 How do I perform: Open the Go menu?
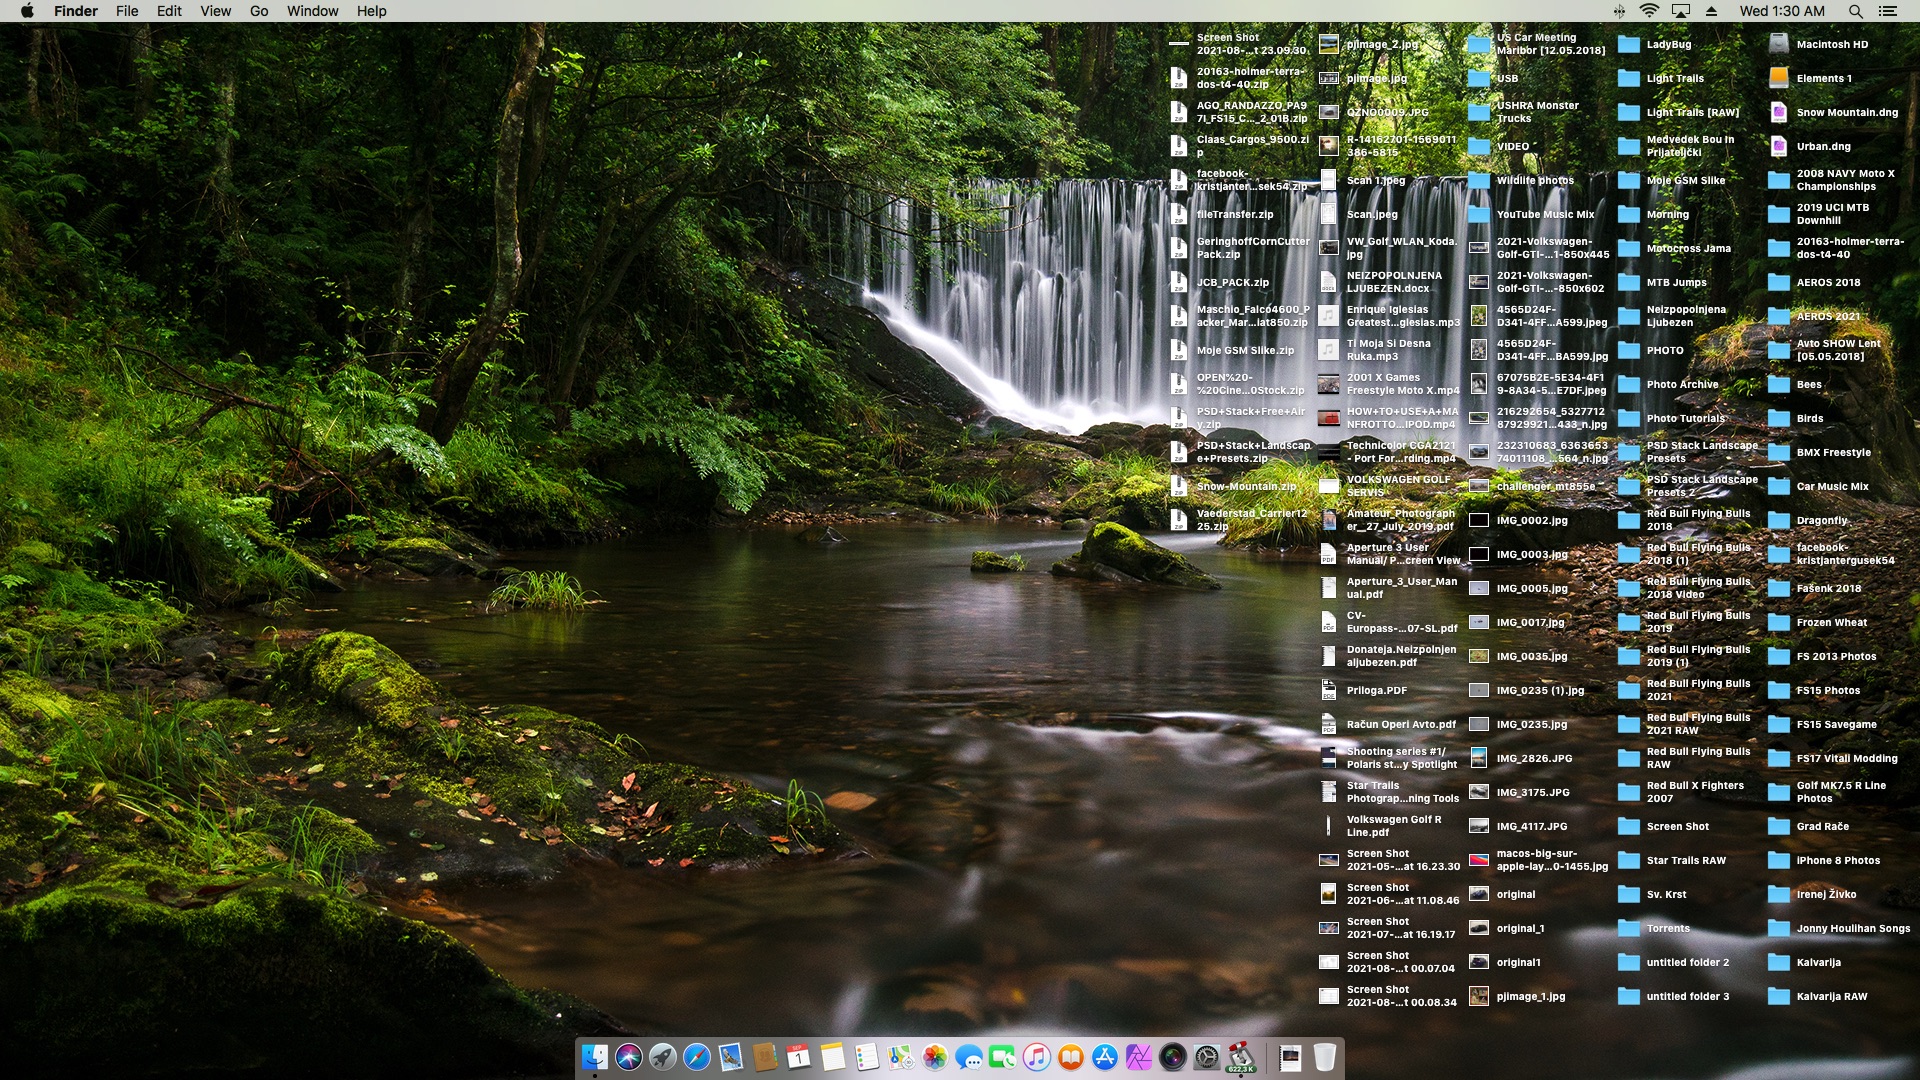click(259, 11)
